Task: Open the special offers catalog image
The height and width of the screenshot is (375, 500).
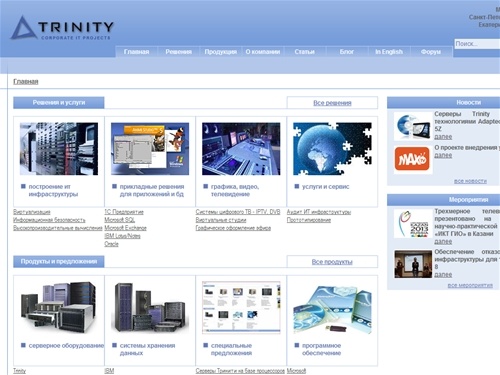Action: (241, 307)
